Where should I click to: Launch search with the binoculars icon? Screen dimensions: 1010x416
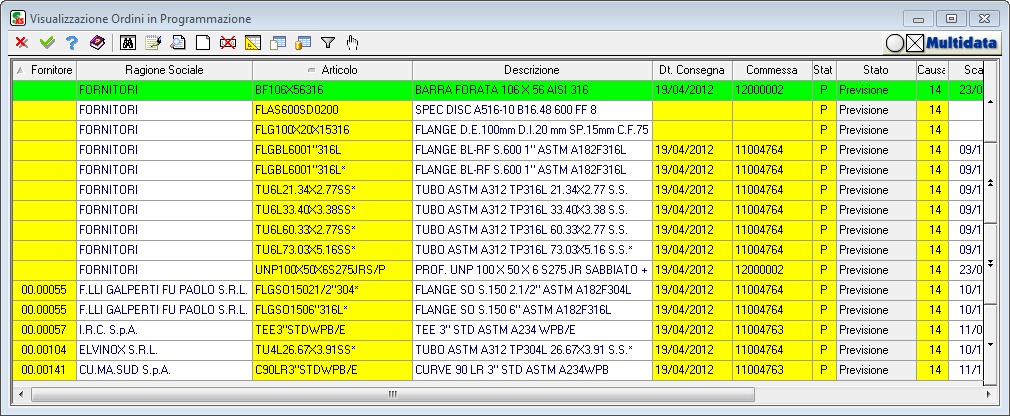[x=128, y=42]
